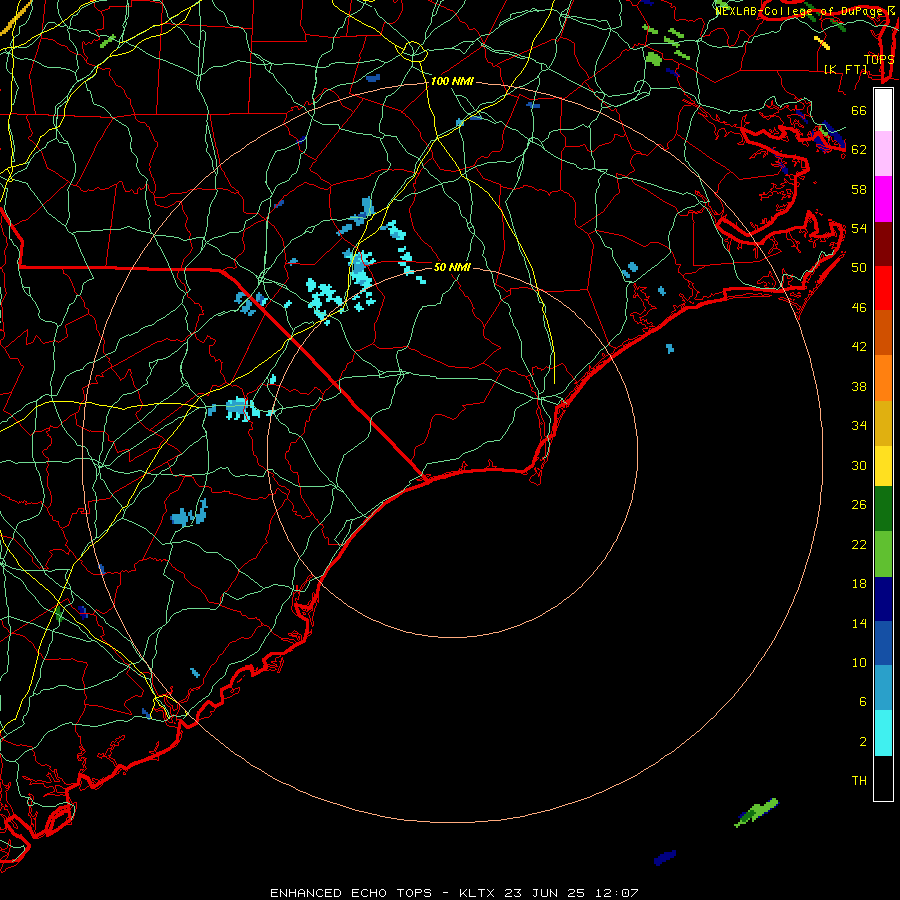
Task: Click the "18" legend label
Action: pos(859,584)
